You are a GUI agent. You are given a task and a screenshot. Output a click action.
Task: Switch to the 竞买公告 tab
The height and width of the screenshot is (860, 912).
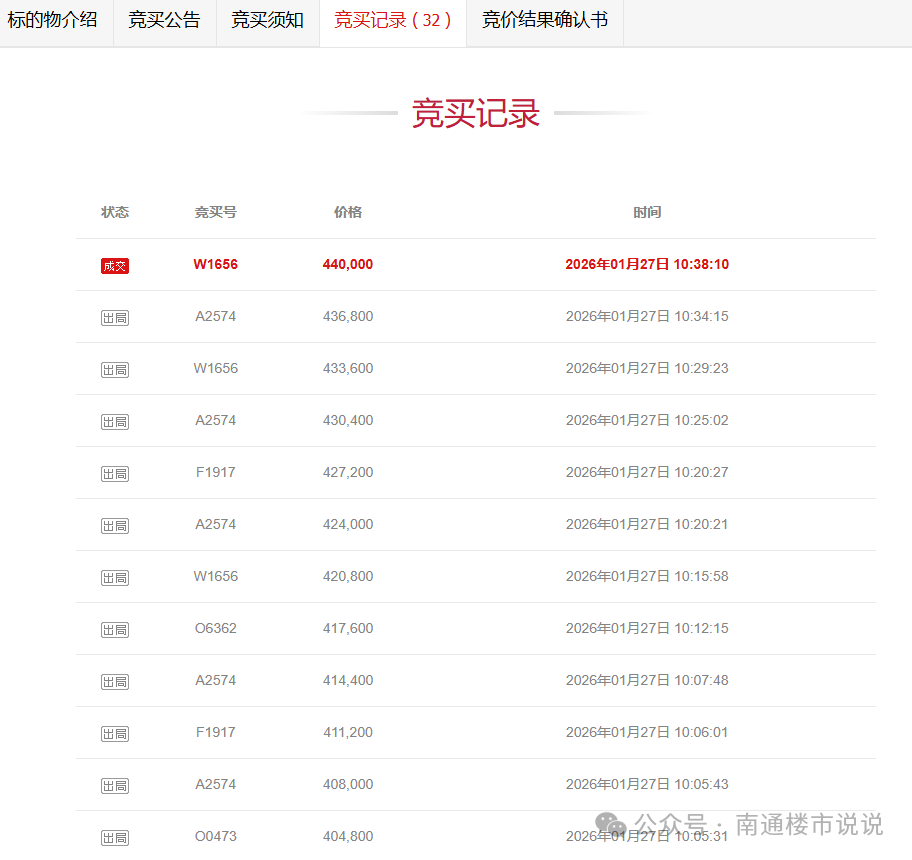pyautogui.click(x=164, y=20)
